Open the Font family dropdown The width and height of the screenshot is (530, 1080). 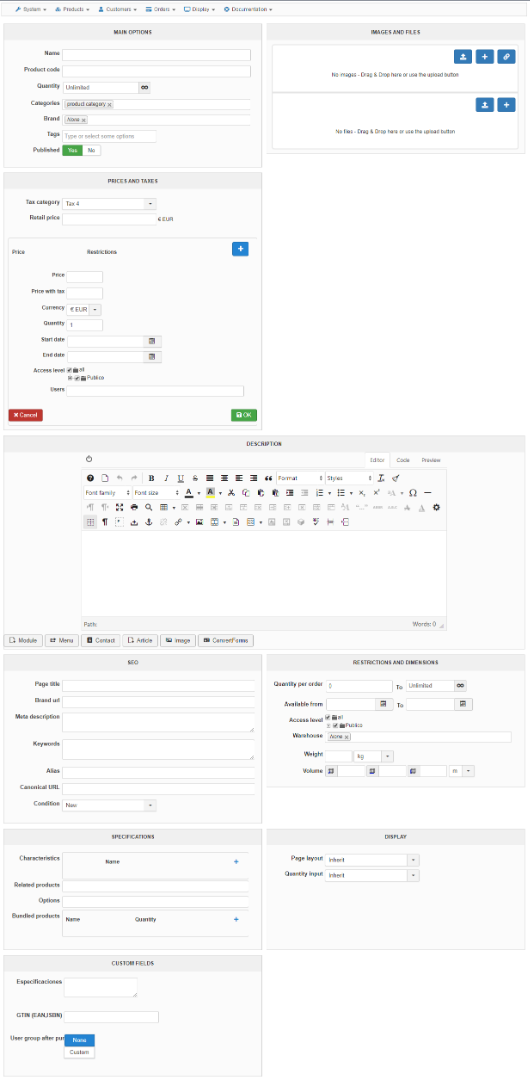(x=108, y=493)
